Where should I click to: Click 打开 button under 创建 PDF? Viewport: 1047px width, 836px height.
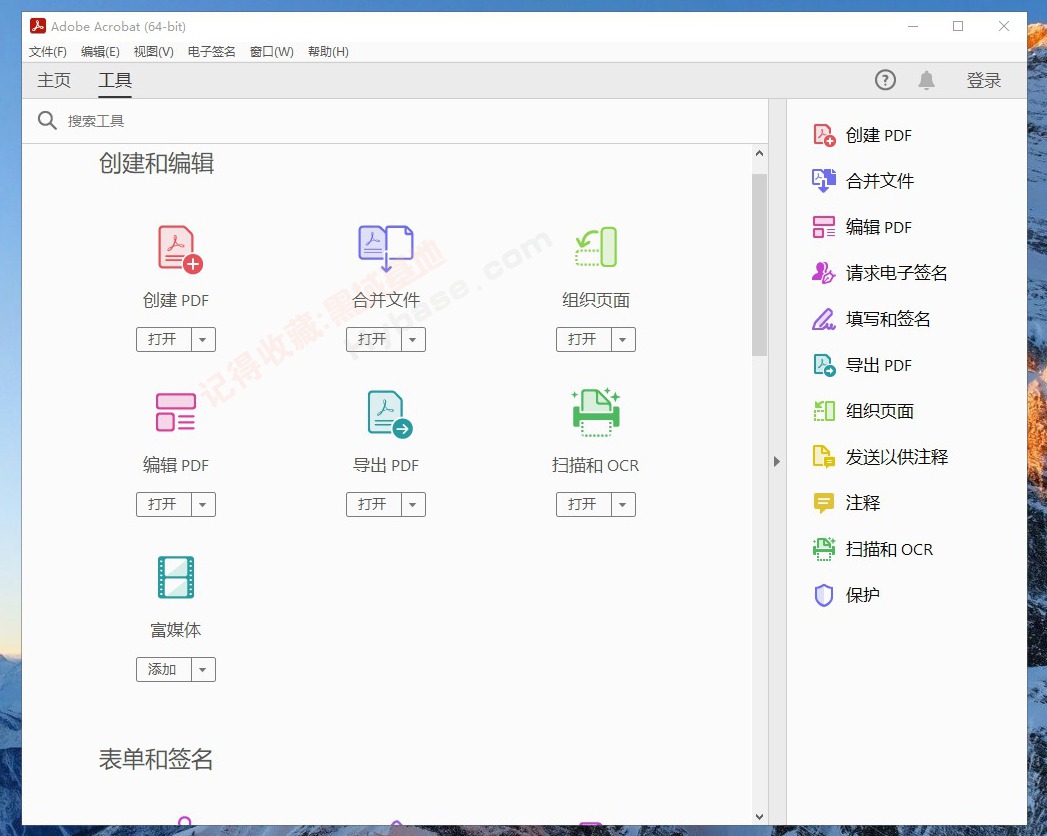pyautogui.click(x=164, y=339)
